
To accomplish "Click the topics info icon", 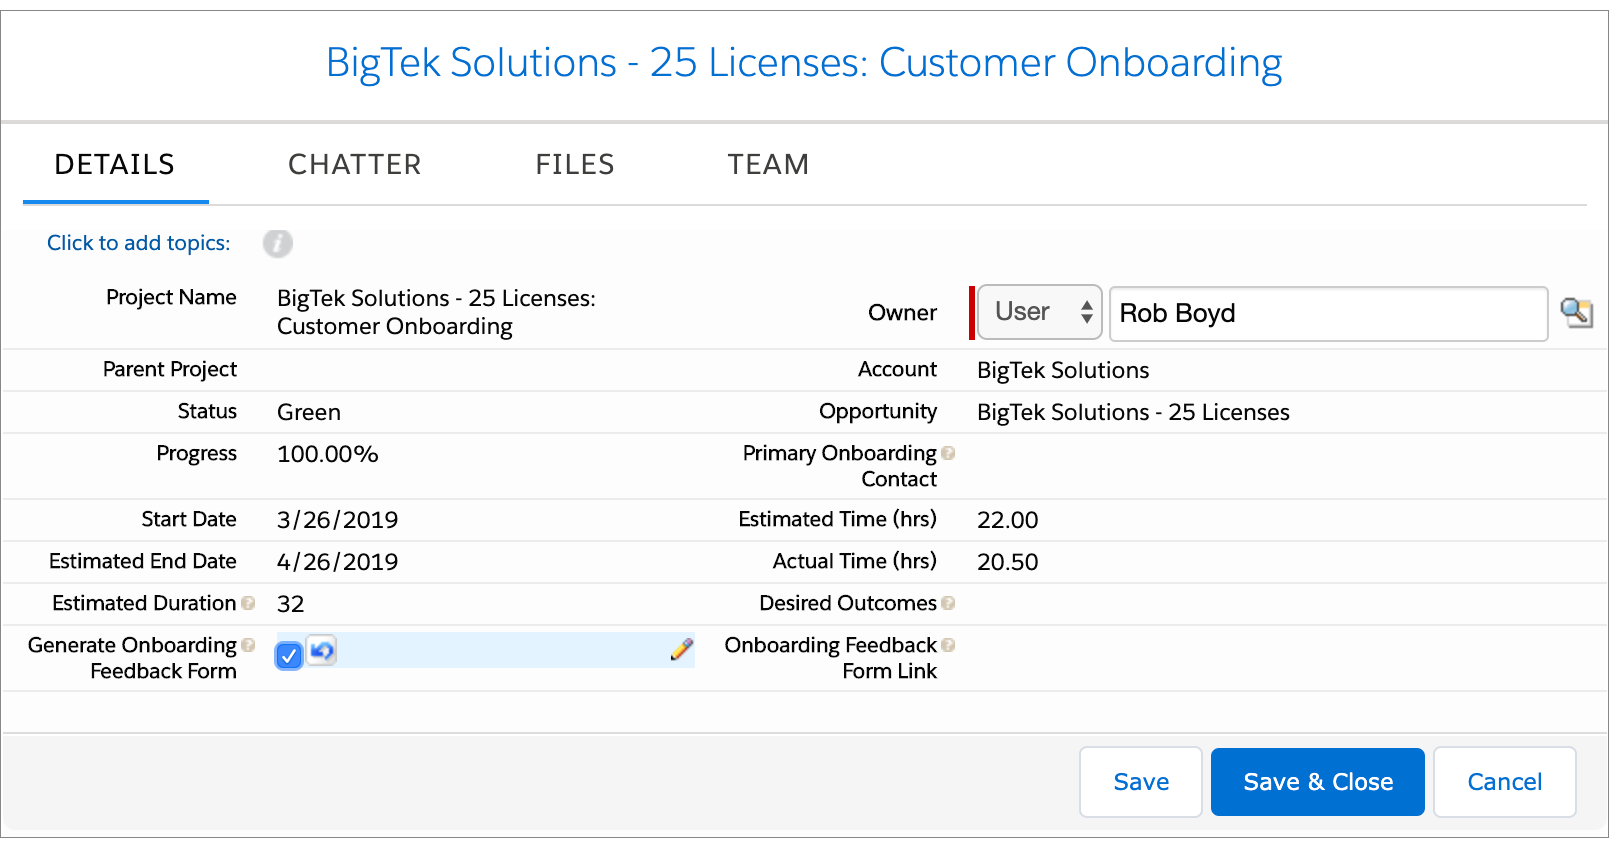I will pyautogui.click(x=278, y=243).
